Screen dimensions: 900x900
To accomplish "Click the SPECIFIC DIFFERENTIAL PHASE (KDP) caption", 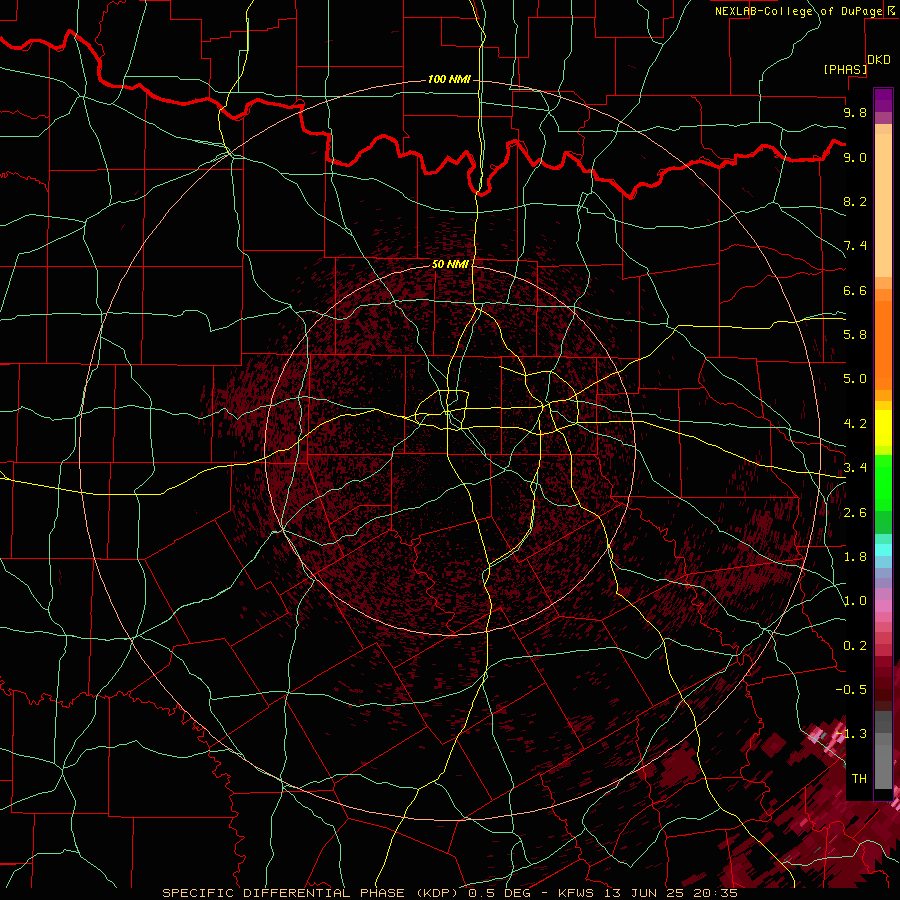I will 312,893.
